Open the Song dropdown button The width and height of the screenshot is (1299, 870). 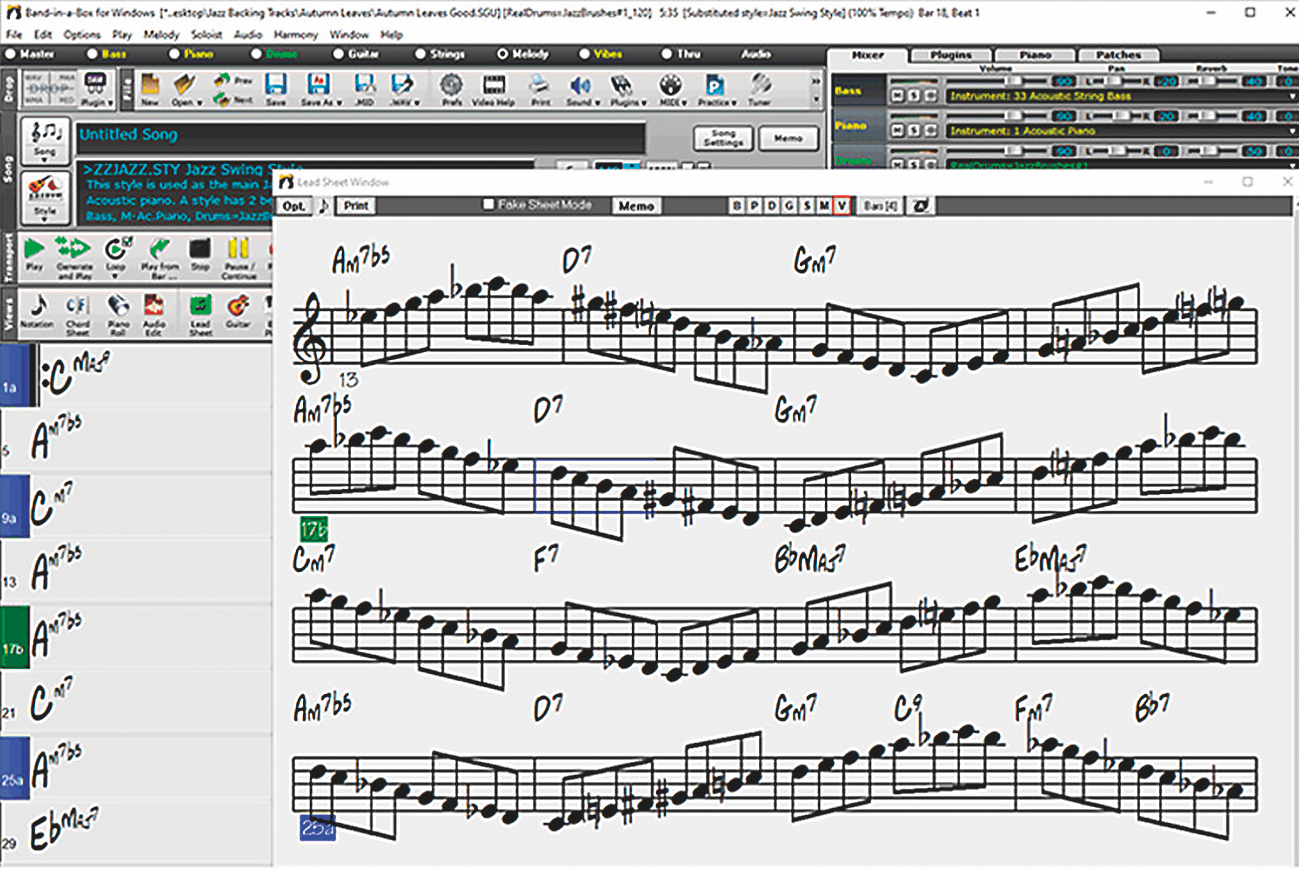point(46,141)
